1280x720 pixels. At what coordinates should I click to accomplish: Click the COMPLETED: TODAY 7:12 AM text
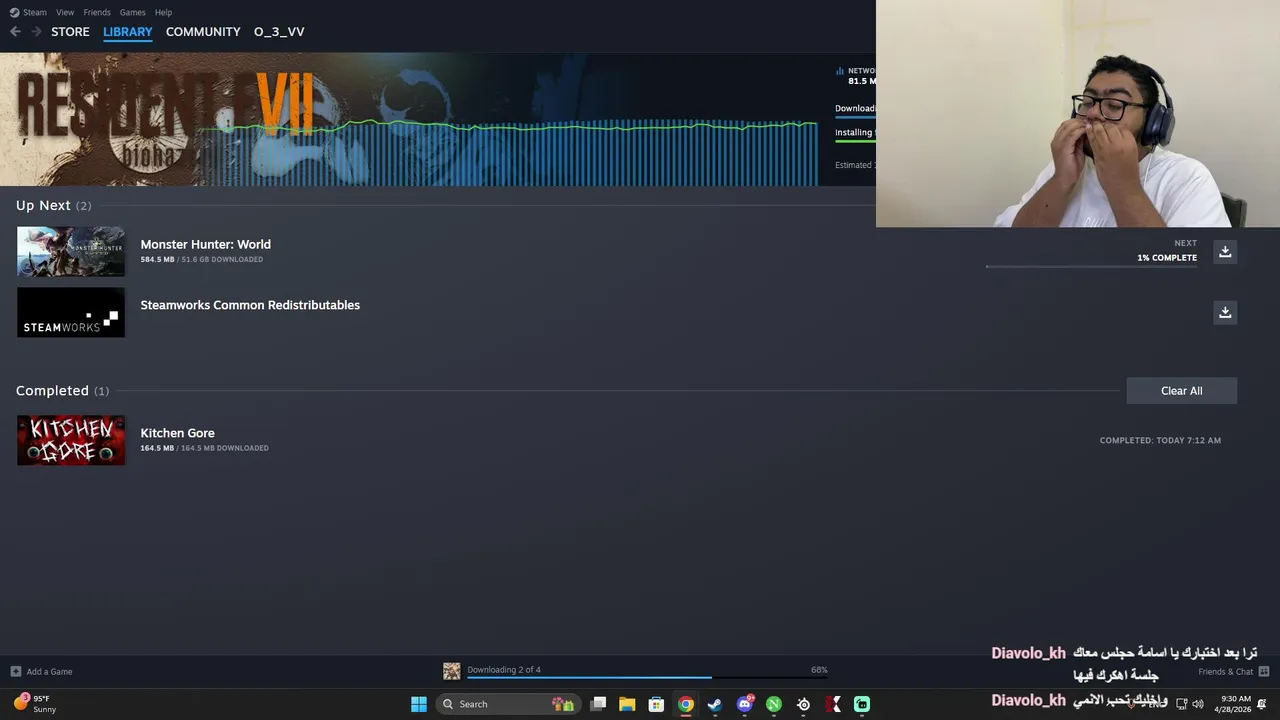coord(1160,440)
